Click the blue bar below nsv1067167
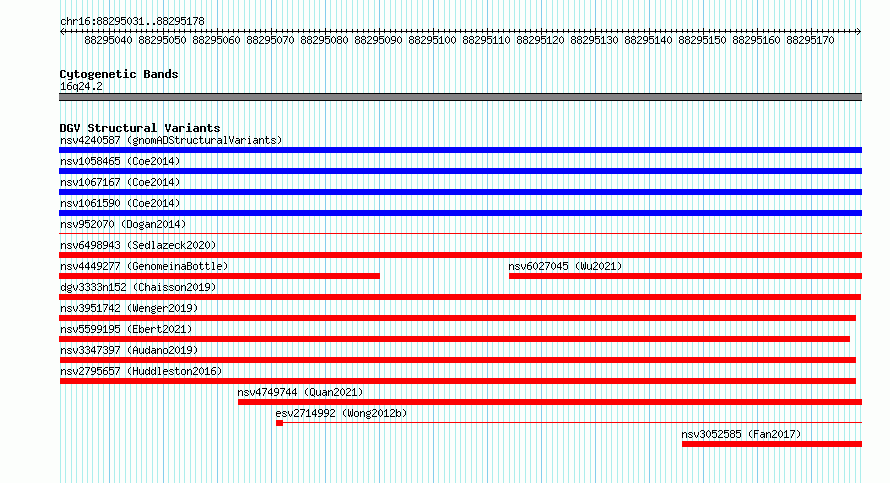Image resolution: width=890 pixels, height=483 pixels. [x=460, y=192]
